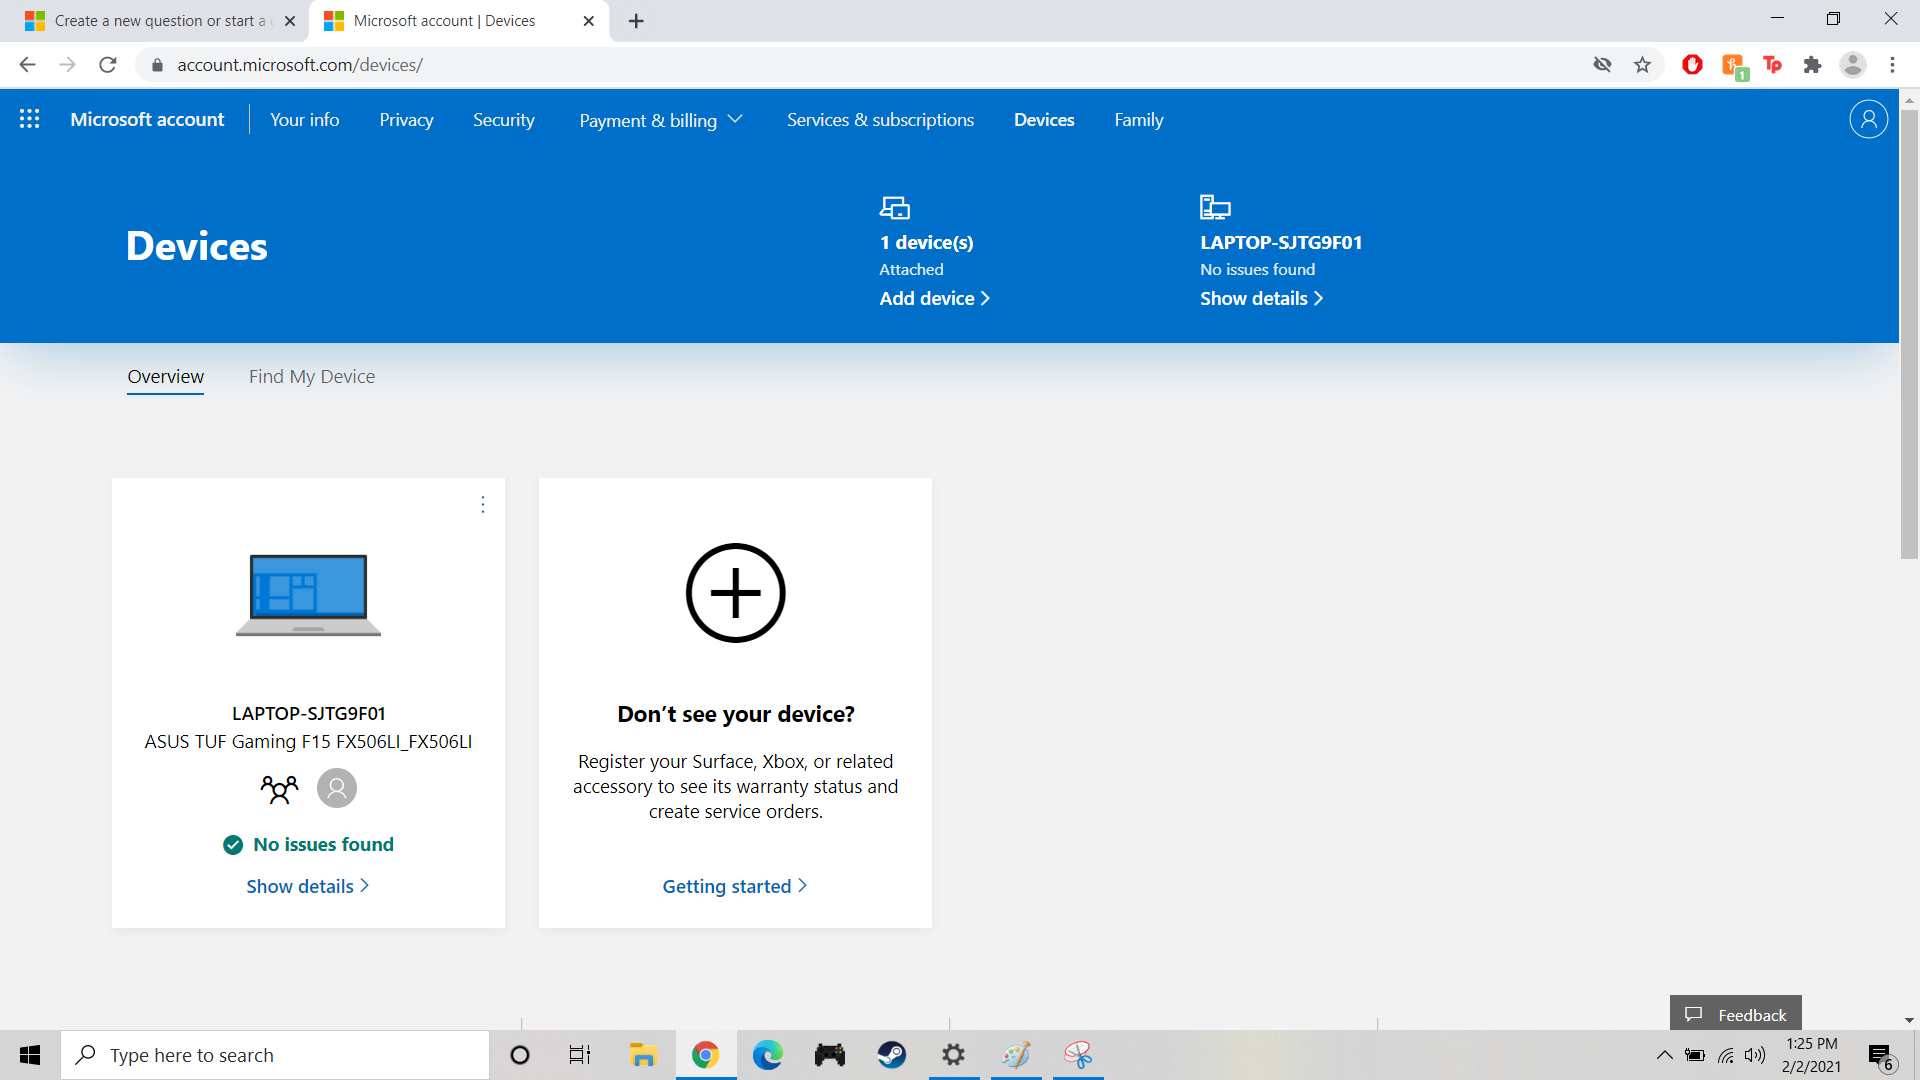This screenshot has width=1920, height=1080.
Task: Click the crossed-eye tracking icon in address bar
Action: point(1602,65)
